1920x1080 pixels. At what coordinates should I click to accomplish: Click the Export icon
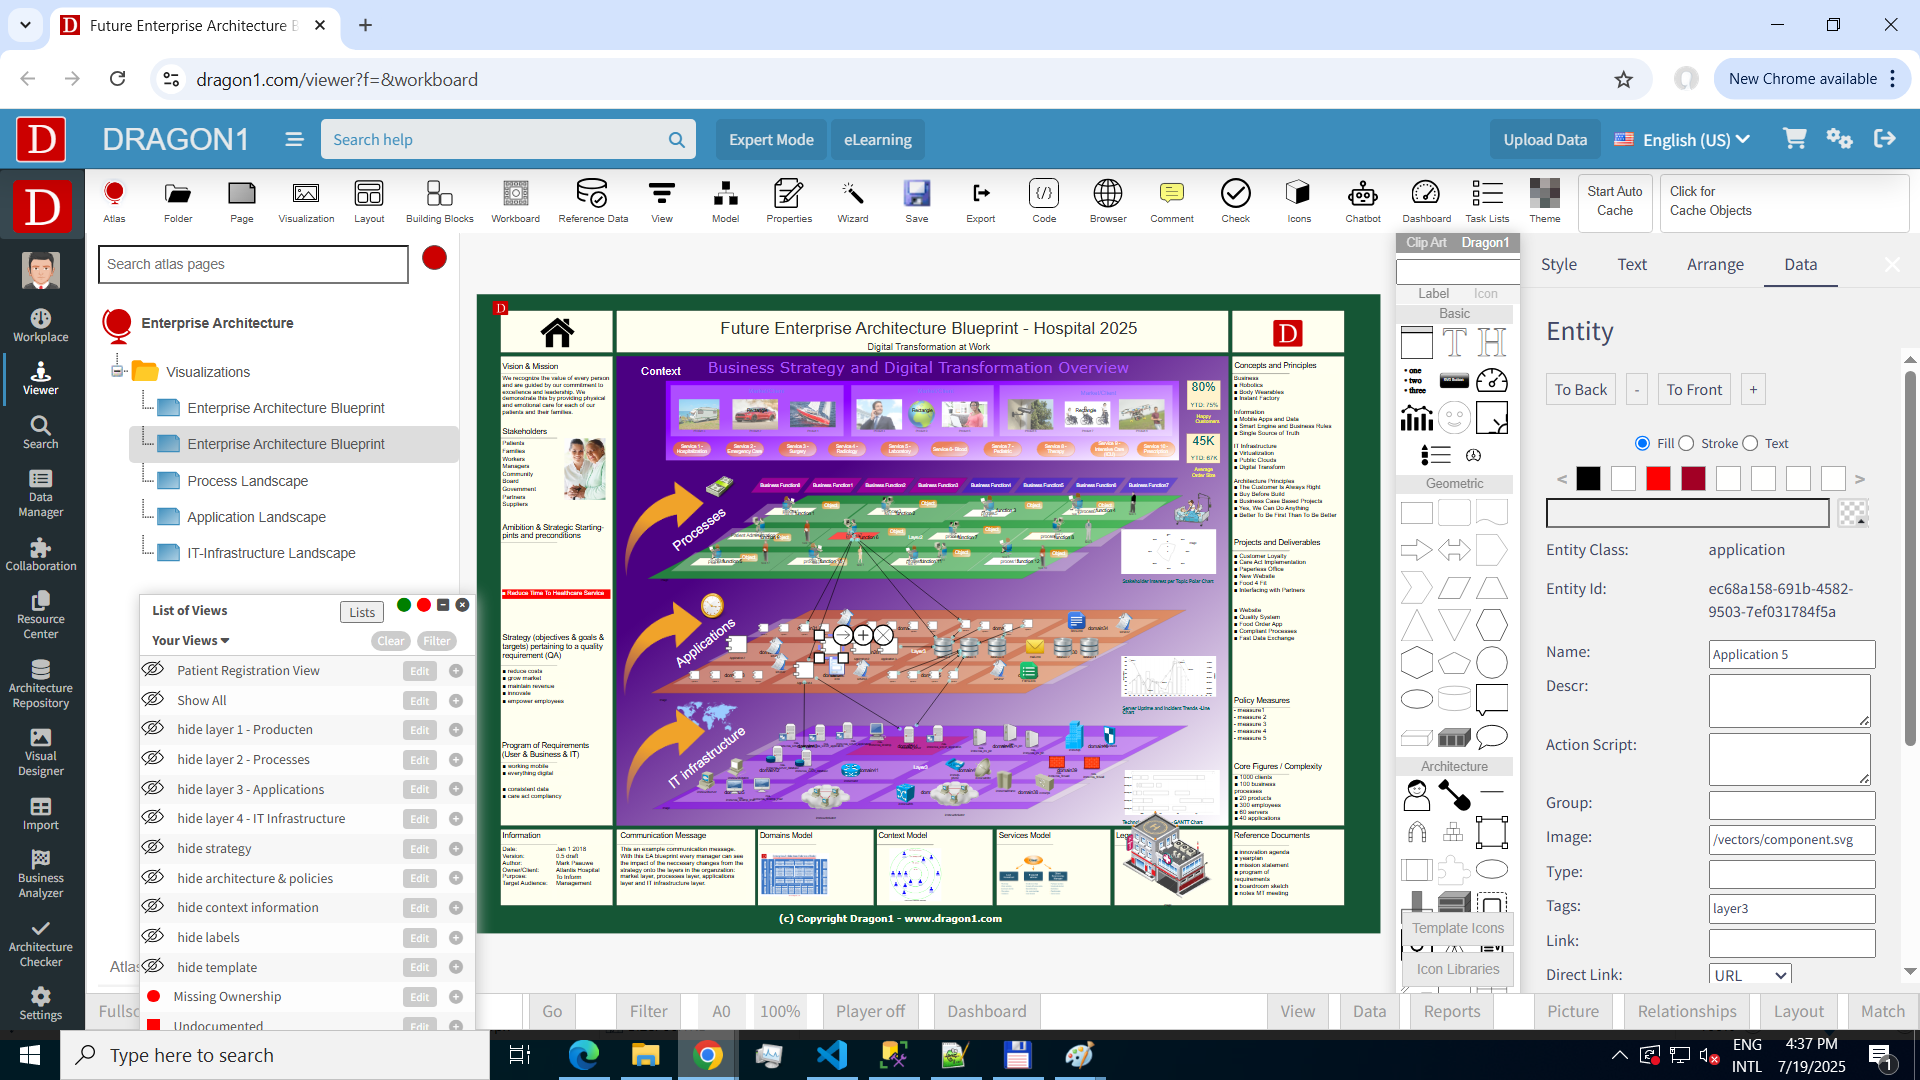pos(981,201)
